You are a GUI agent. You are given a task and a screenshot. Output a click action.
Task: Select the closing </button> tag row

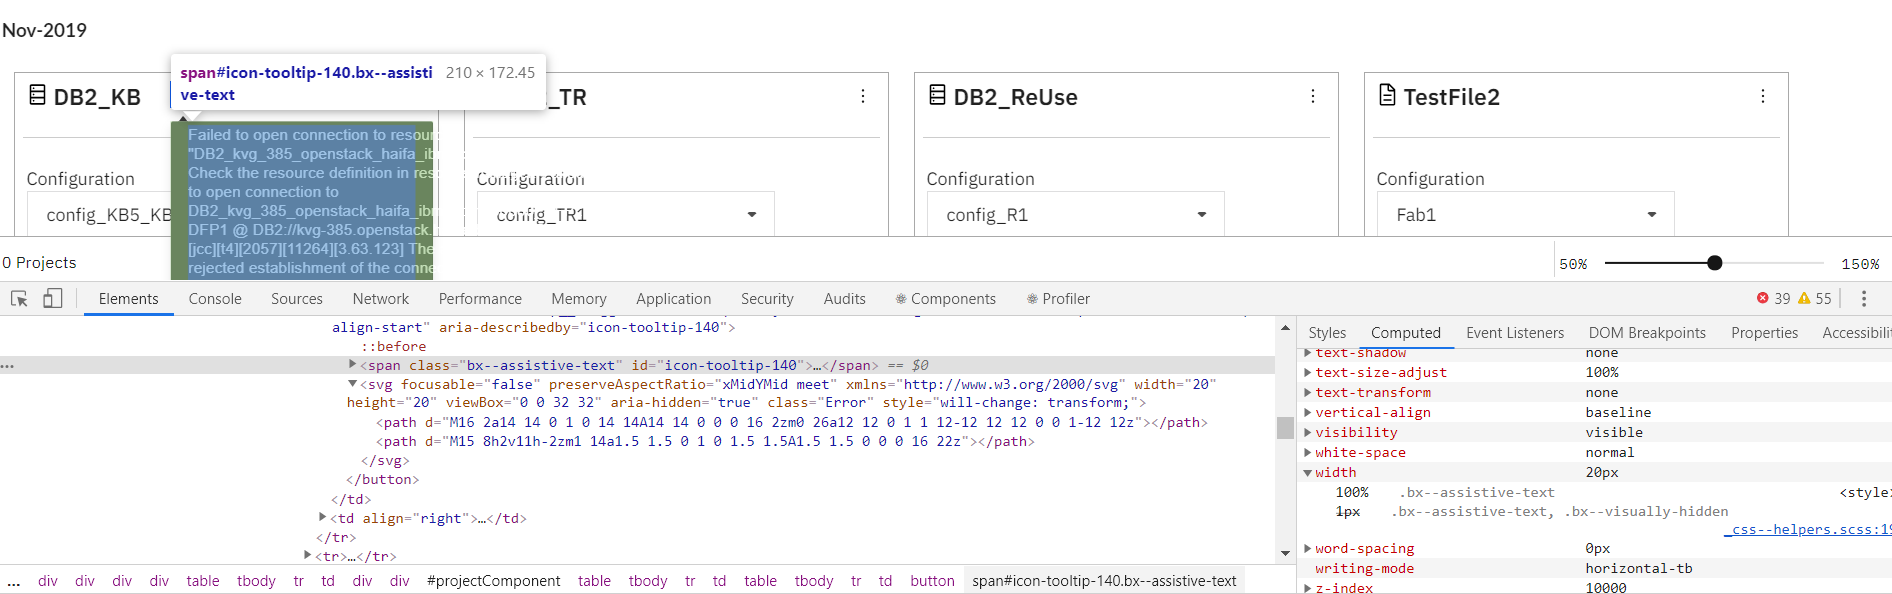pos(382,479)
